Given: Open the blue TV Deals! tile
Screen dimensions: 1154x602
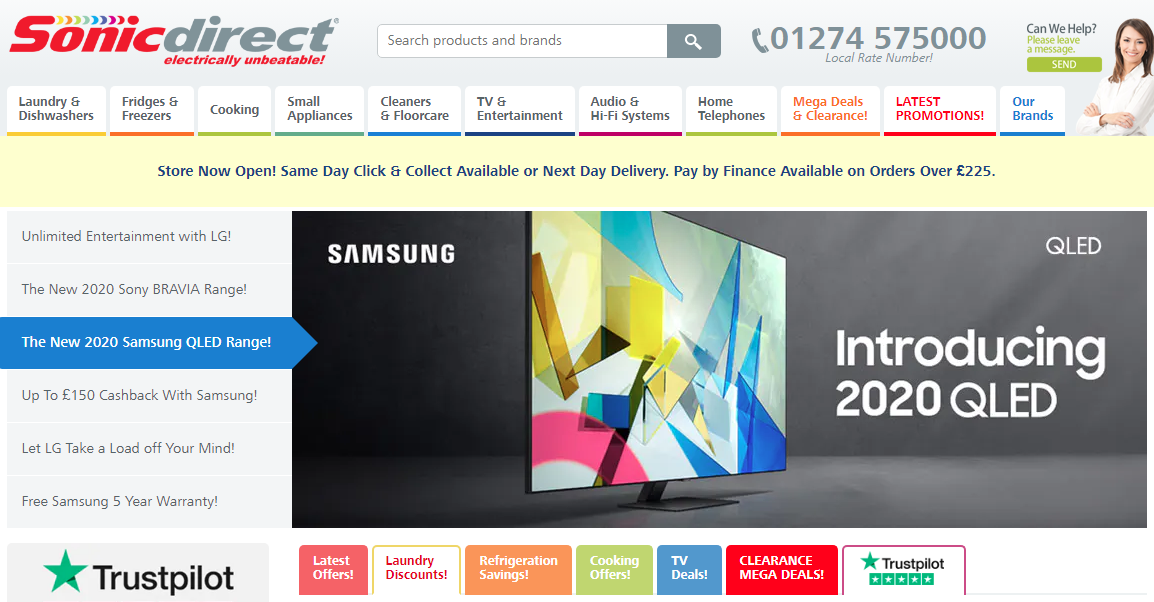Looking at the screenshot, I should pos(690,570).
